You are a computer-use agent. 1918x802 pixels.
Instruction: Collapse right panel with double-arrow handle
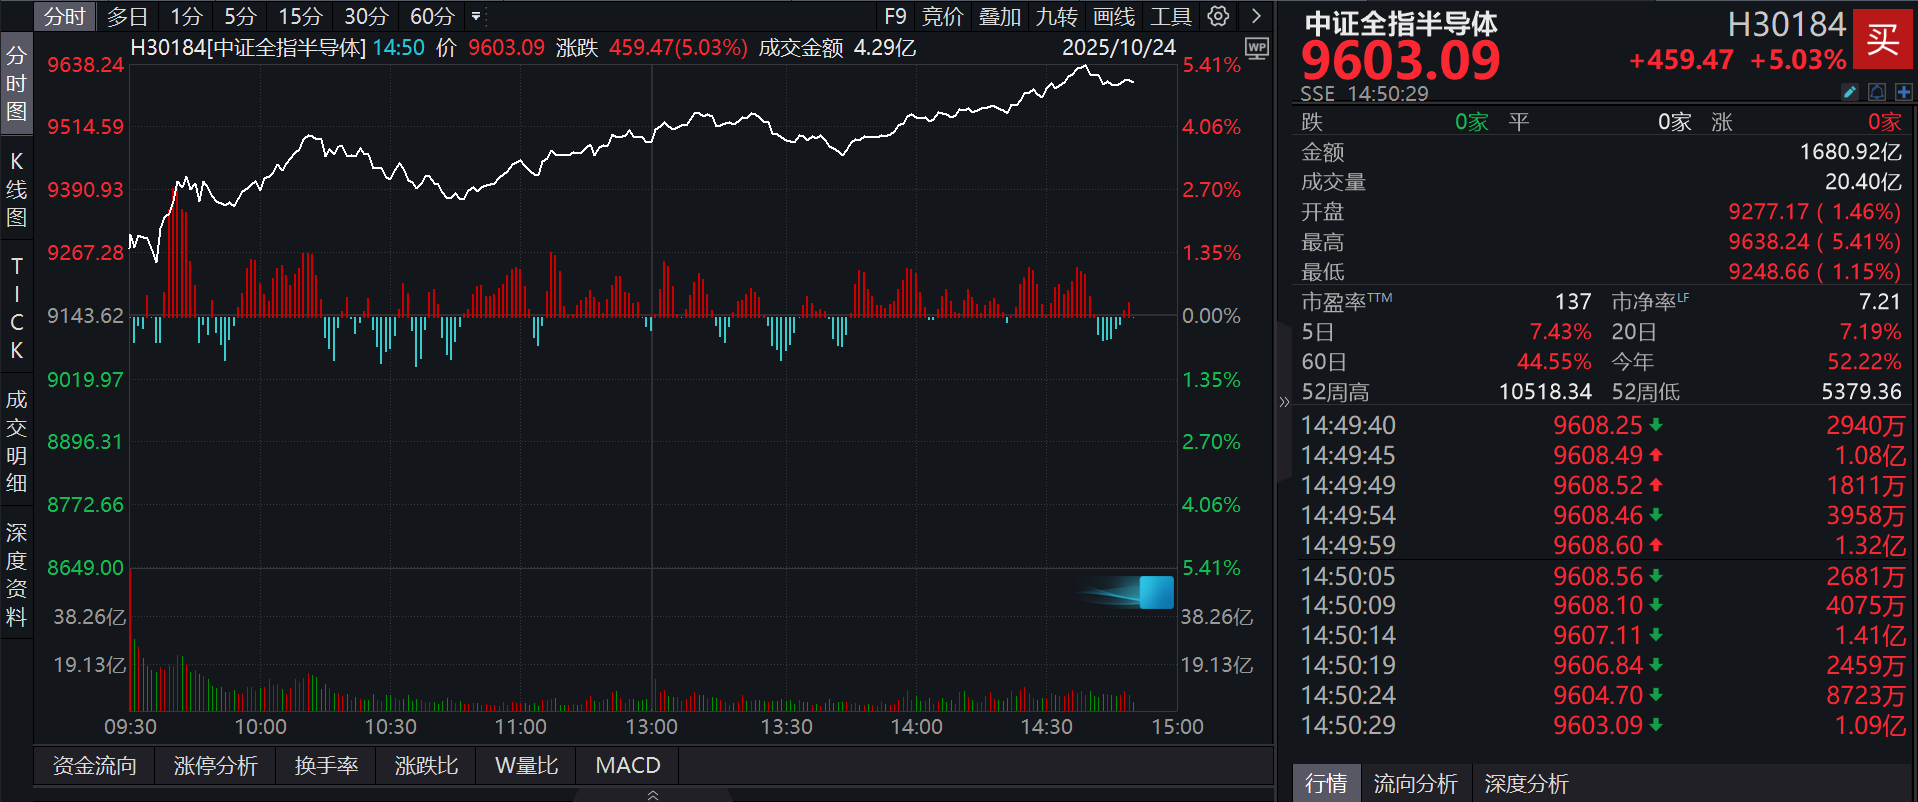point(1284,402)
